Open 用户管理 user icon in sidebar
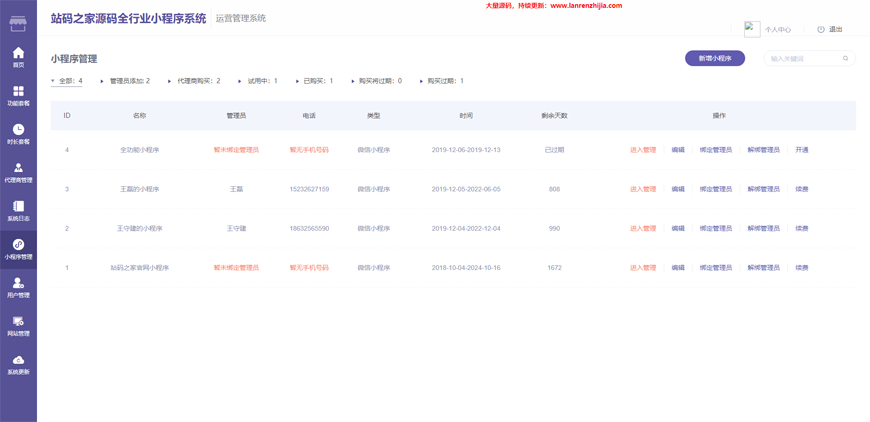This screenshot has width=870, height=422. click(x=18, y=283)
